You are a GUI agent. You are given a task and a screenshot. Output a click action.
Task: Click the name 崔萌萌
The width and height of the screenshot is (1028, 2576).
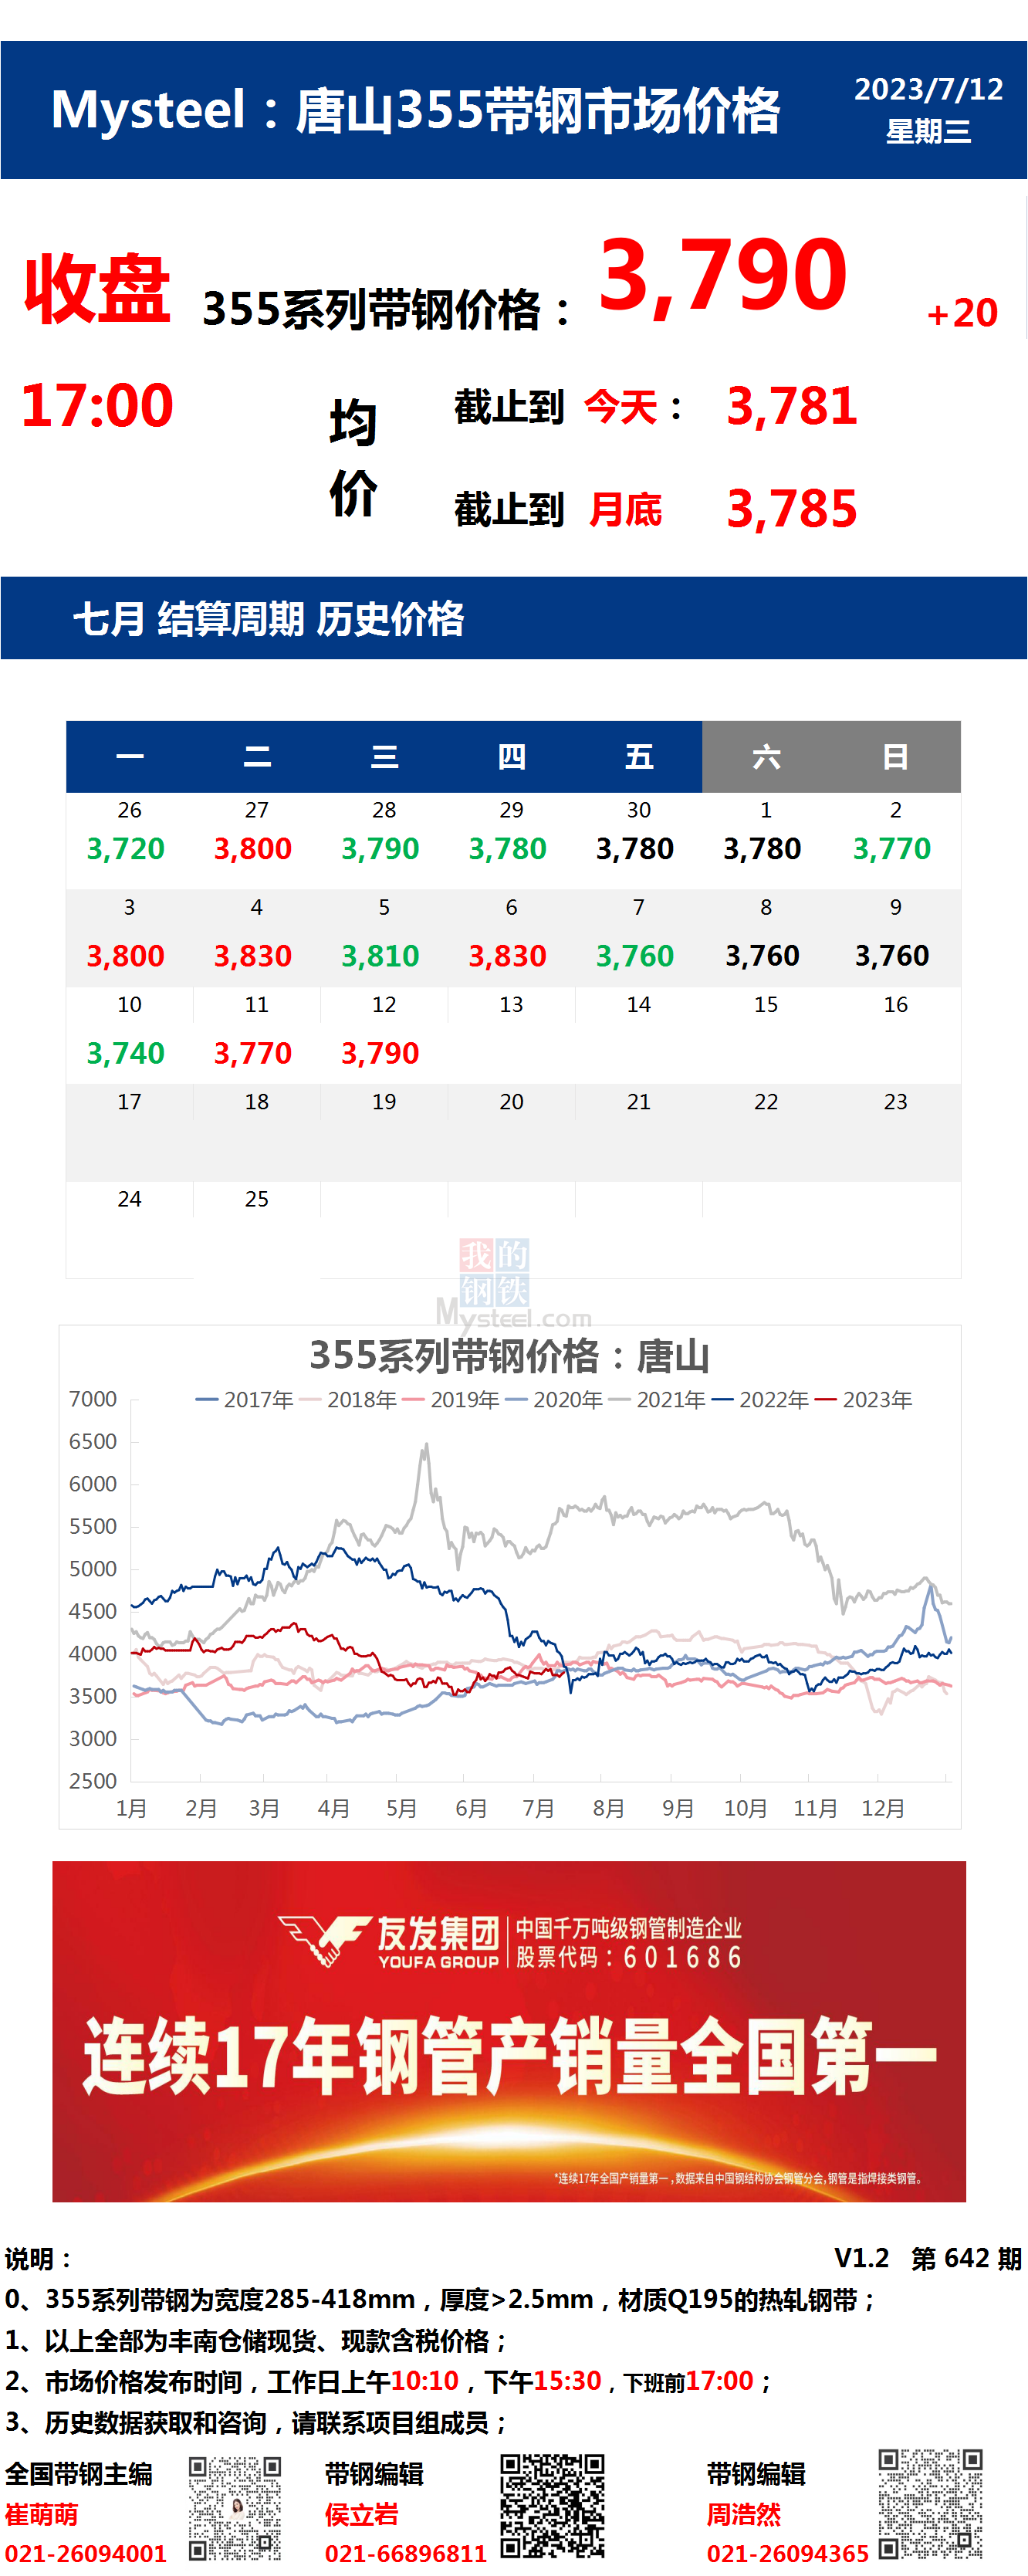pyautogui.click(x=41, y=2515)
